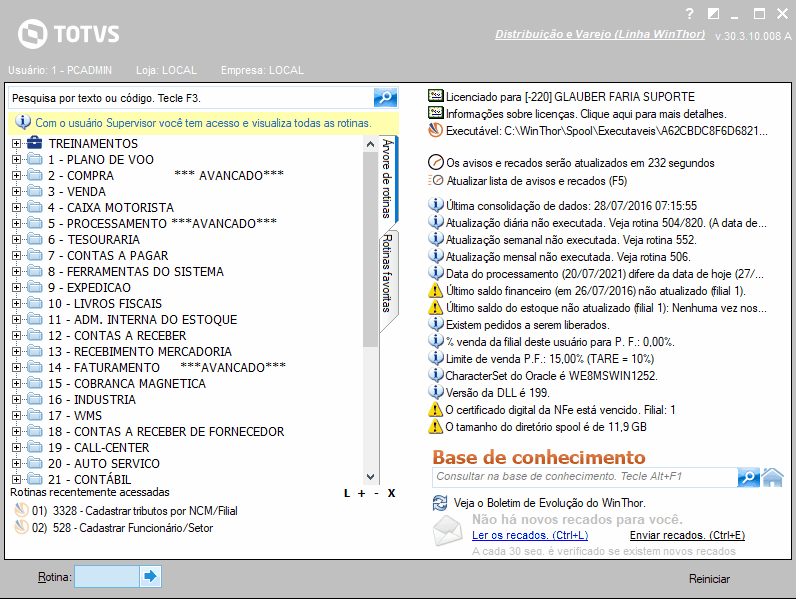Expand the 6 - TESOURARIA node
This screenshot has width=796, height=599.
click(17, 240)
